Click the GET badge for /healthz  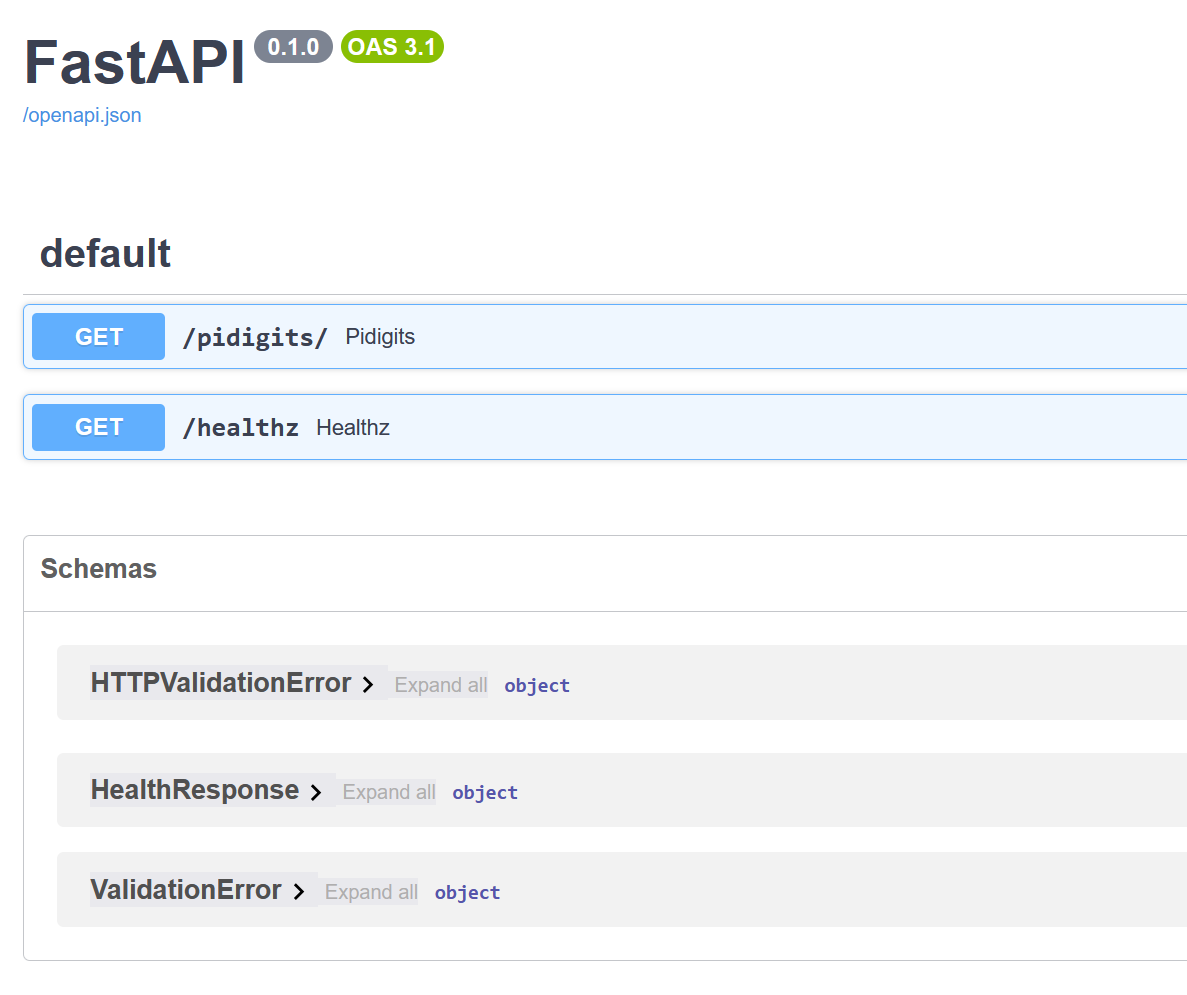(98, 427)
